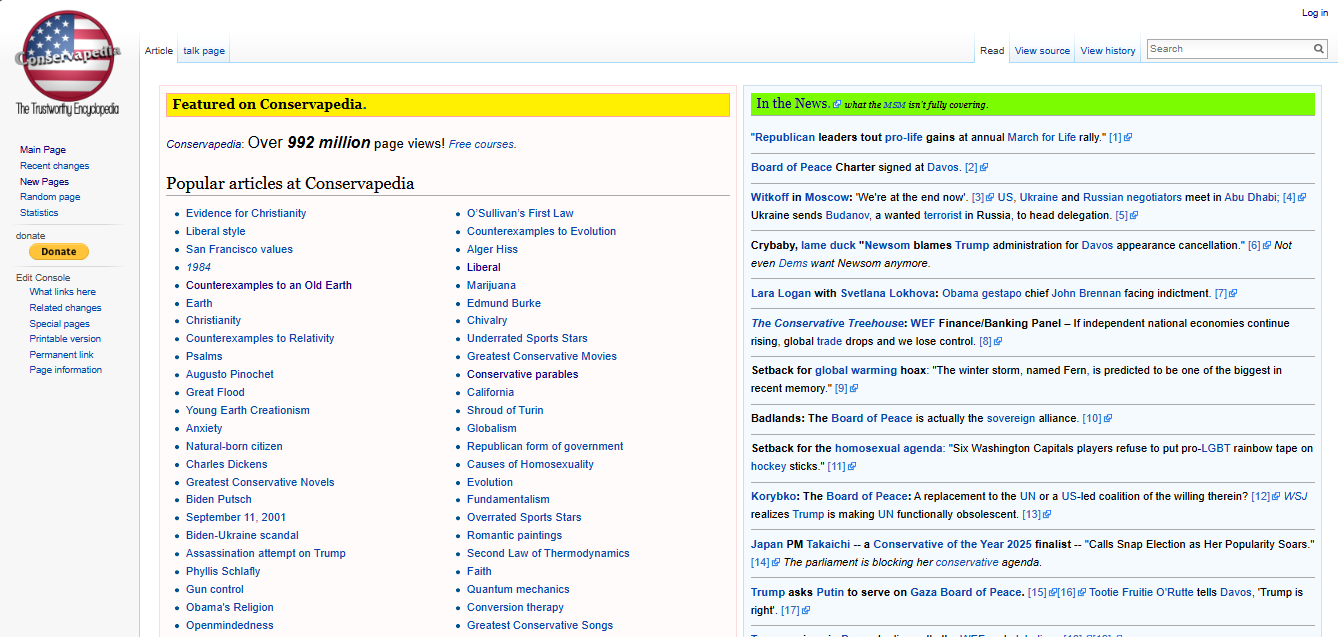Select 'What links here' in sidebar
The height and width of the screenshot is (637, 1338).
63,292
